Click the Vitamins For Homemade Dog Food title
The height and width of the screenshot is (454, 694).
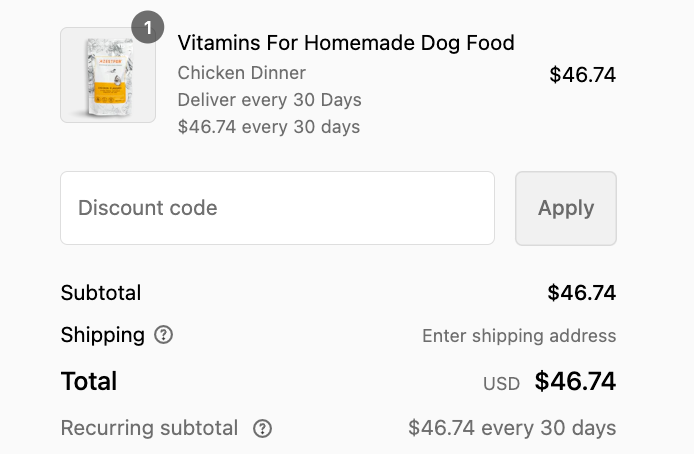(x=345, y=43)
